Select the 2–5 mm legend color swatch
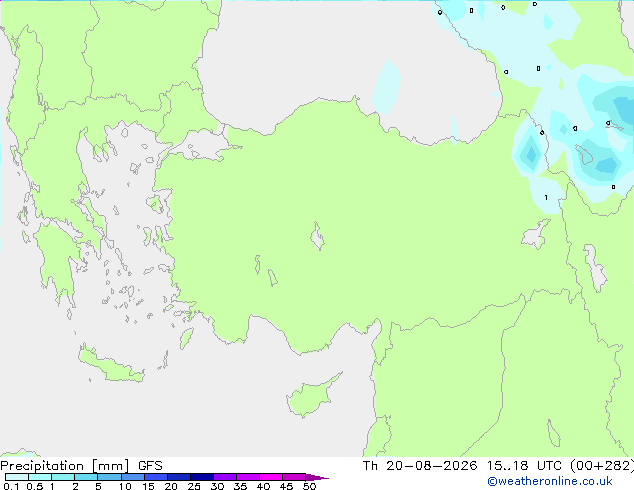 pyautogui.click(x=86, y=477)
